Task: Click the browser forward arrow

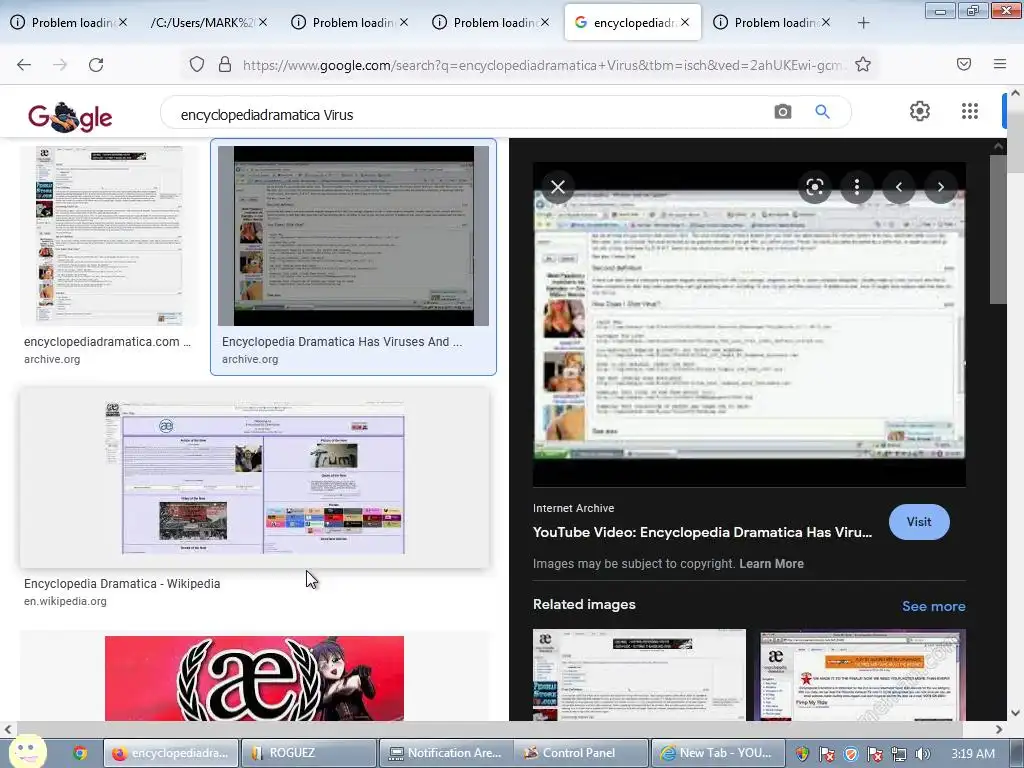Action: (60, 65)
